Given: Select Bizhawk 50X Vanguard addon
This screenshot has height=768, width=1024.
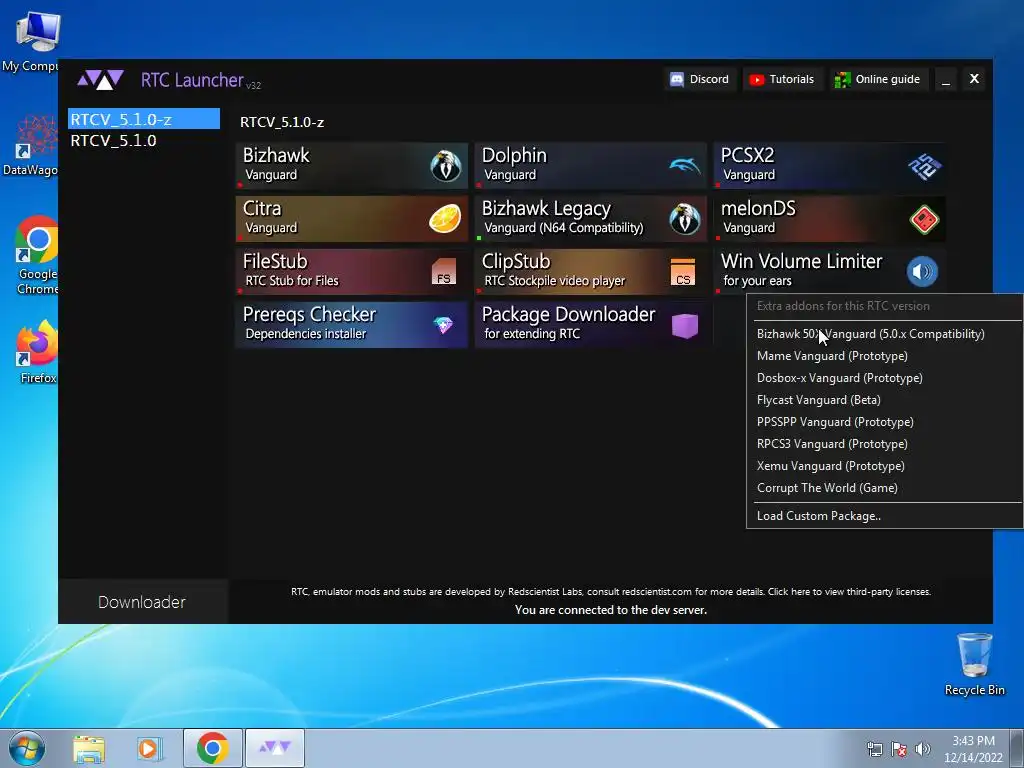Looking at the screenshot, I should coord(871,334).
